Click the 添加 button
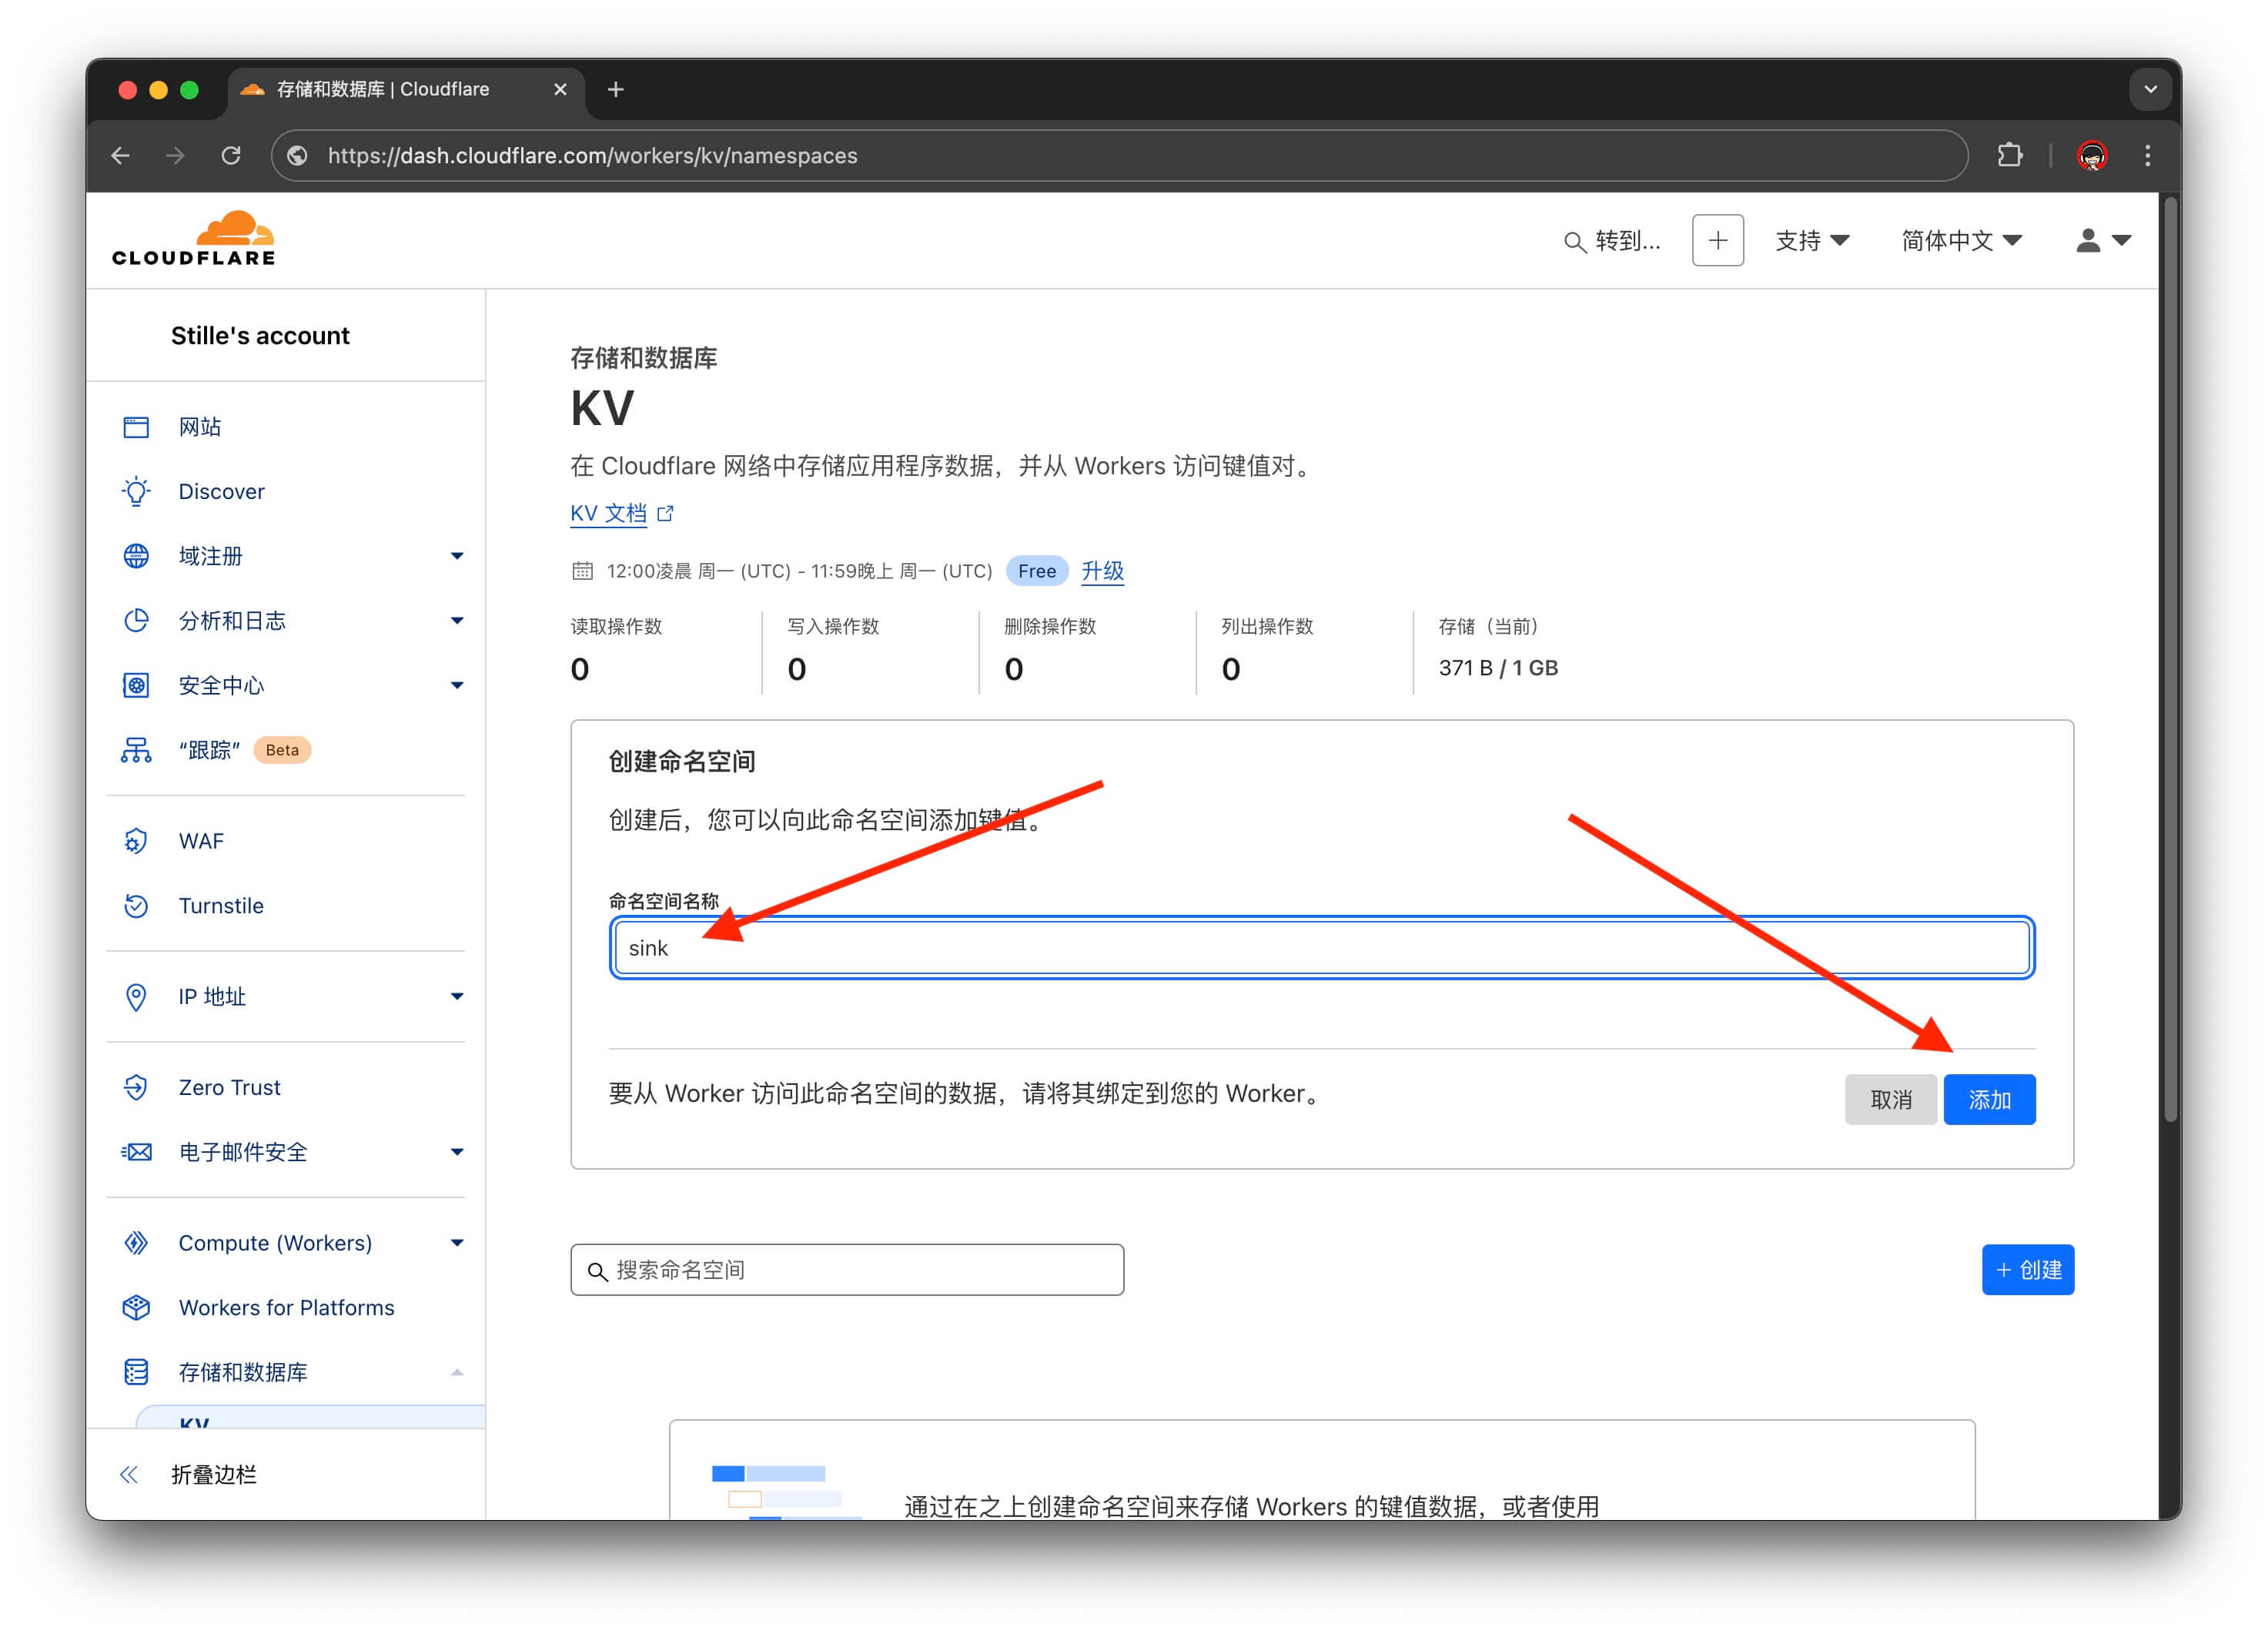This screenshot has width=2268, height=1634. click(x=1989, y=1099)
